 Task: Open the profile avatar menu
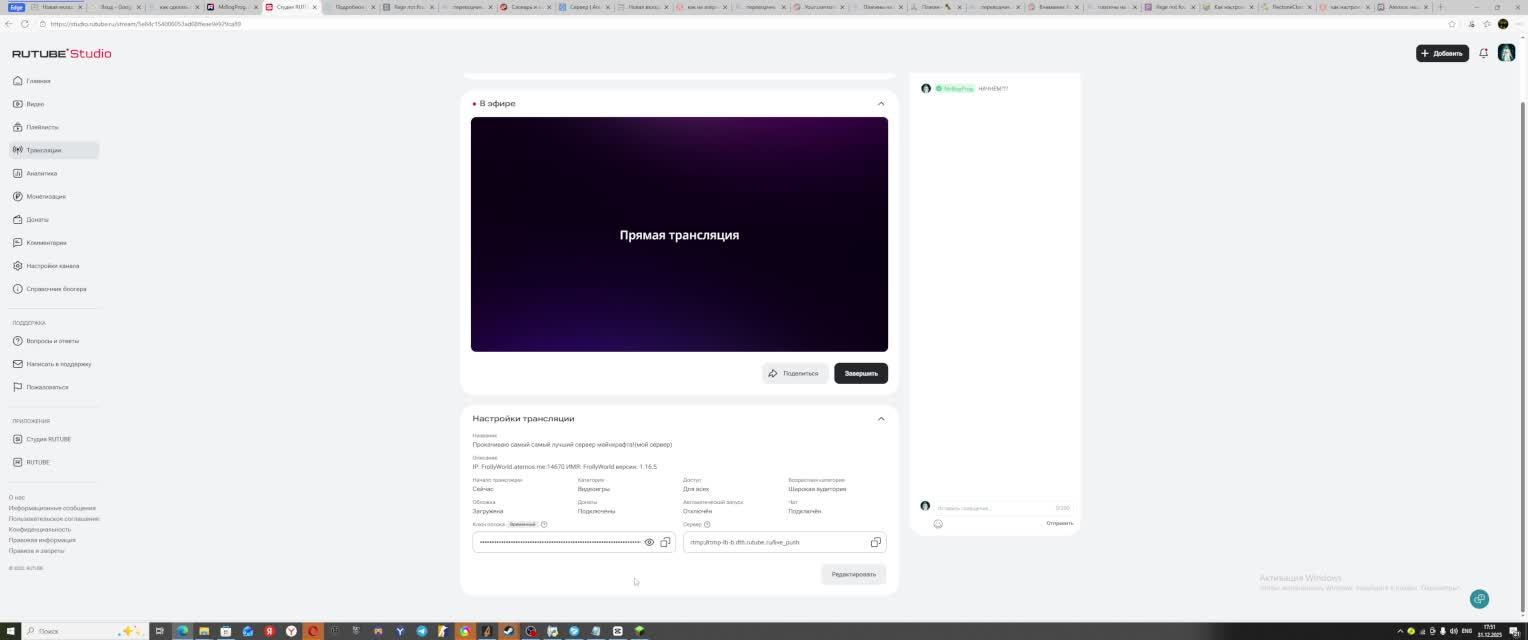click(x=1506, y=53)
